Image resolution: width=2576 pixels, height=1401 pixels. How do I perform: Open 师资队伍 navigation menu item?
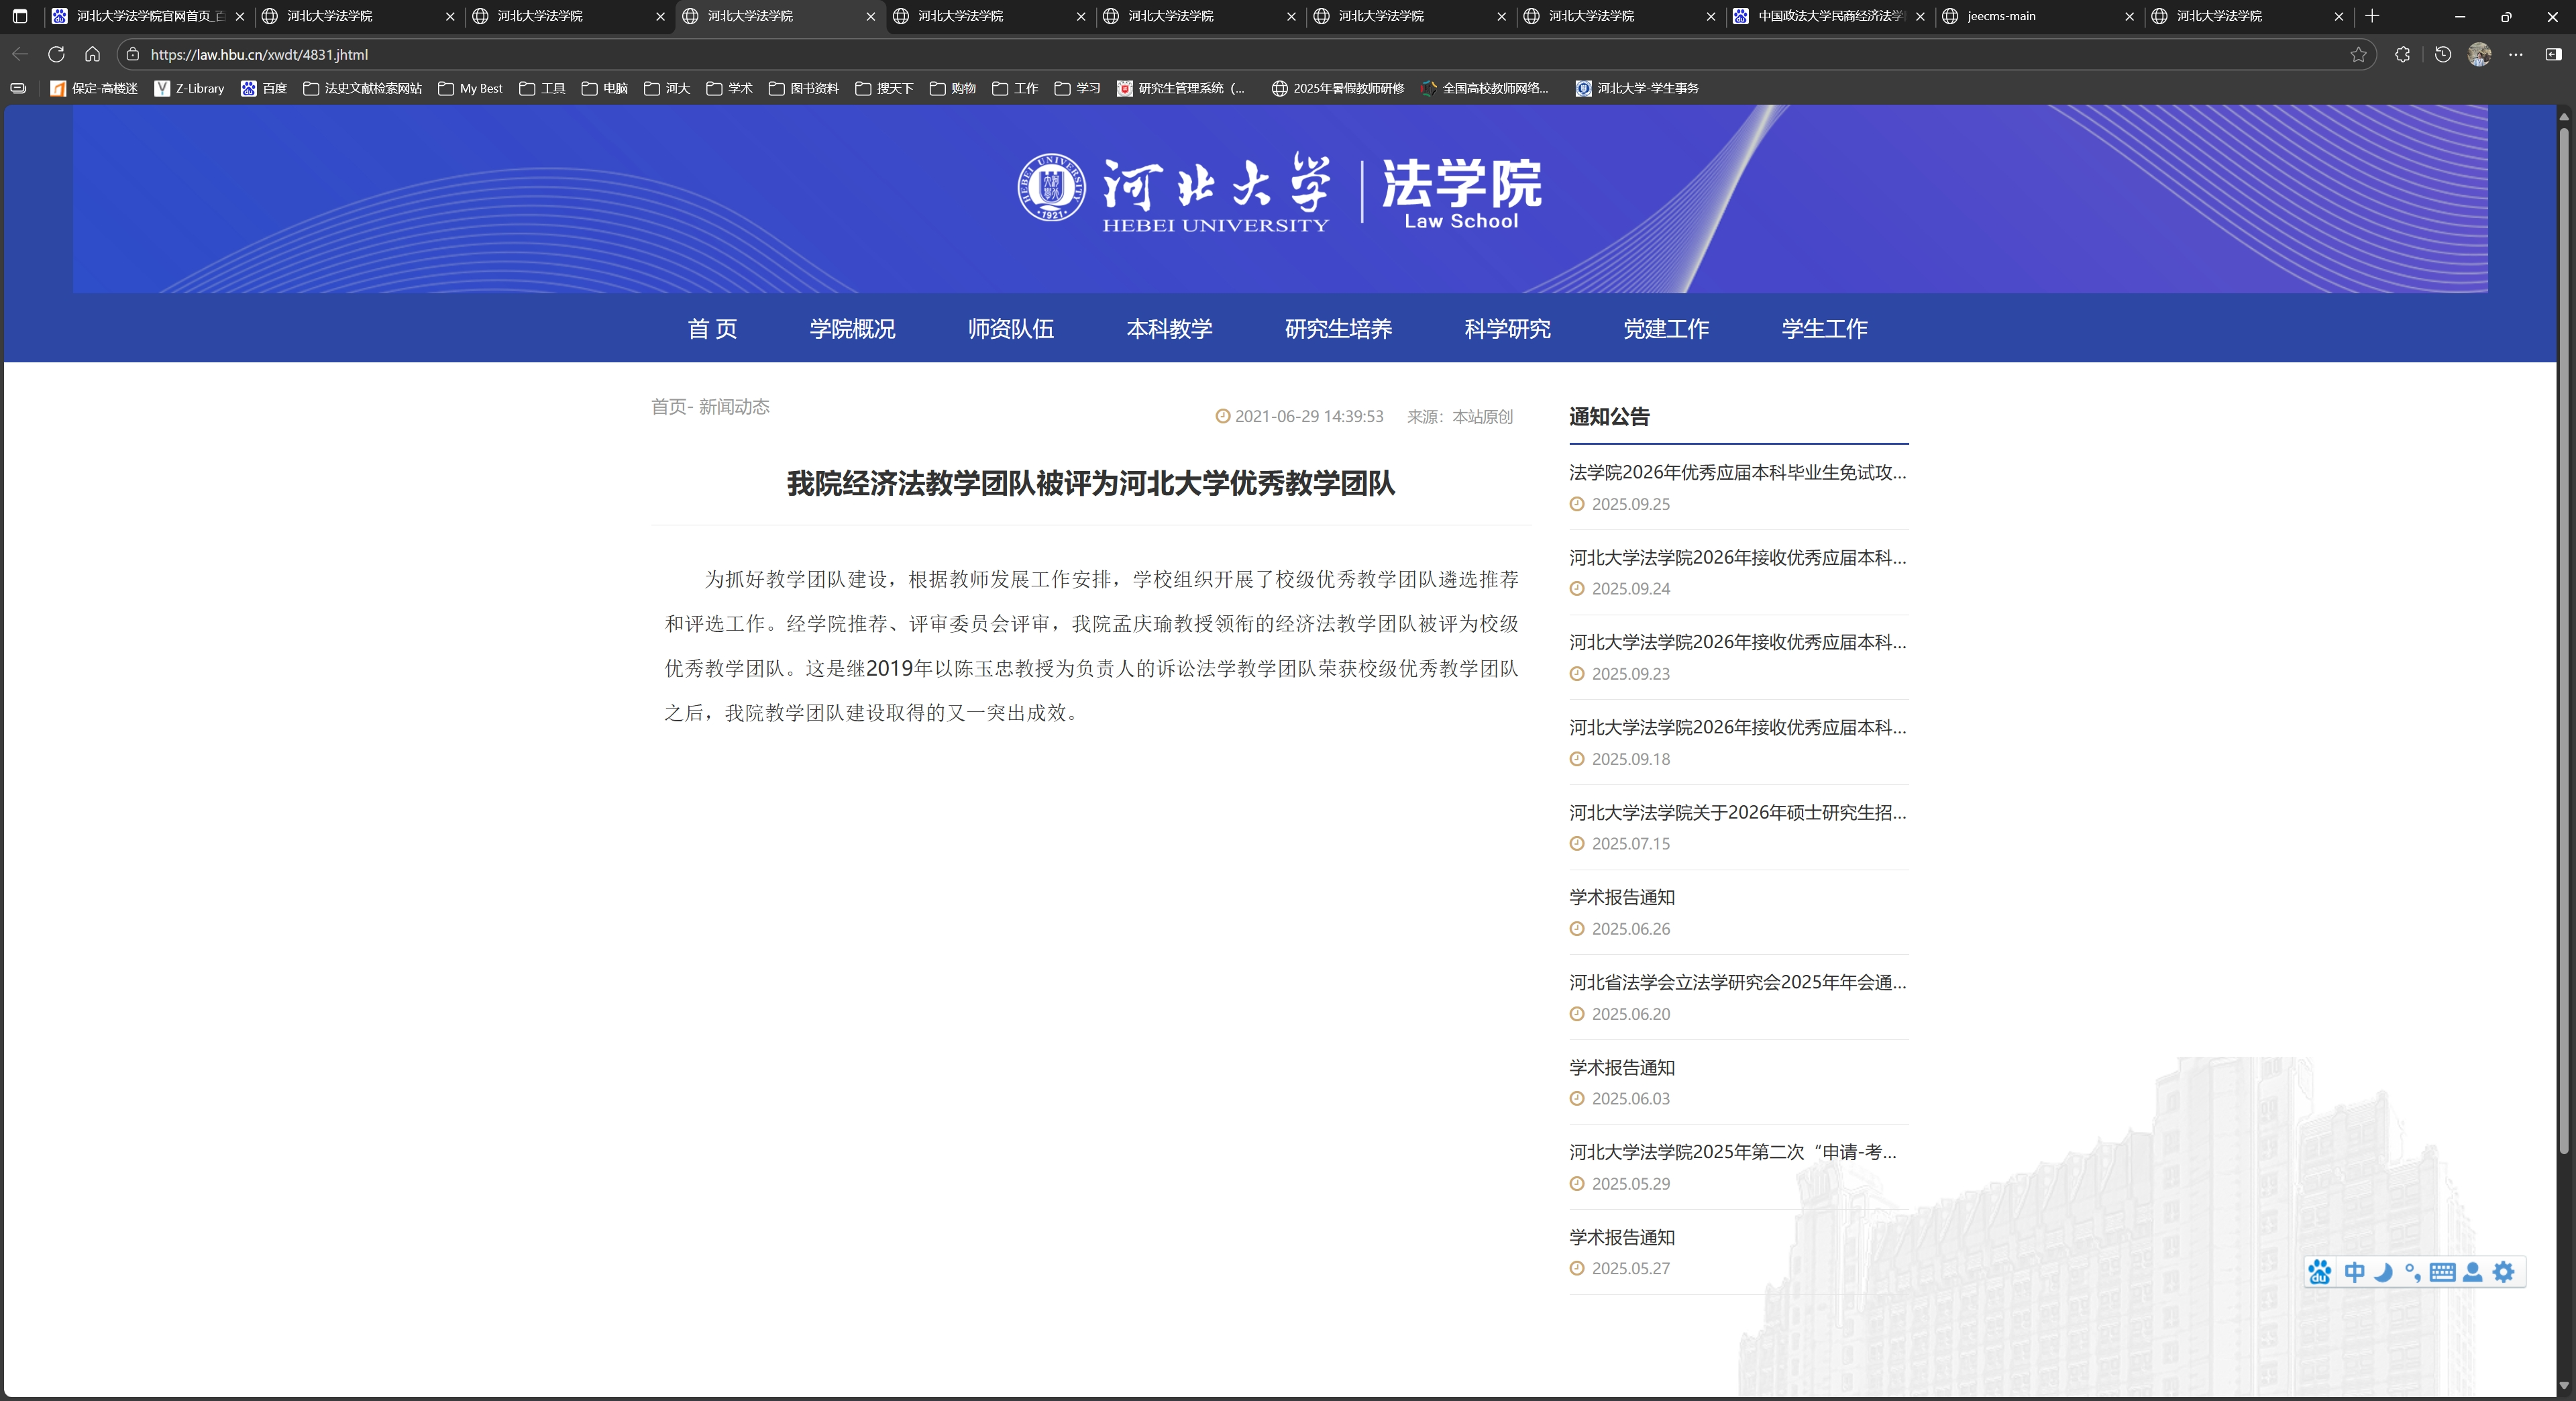[1010, 328]
